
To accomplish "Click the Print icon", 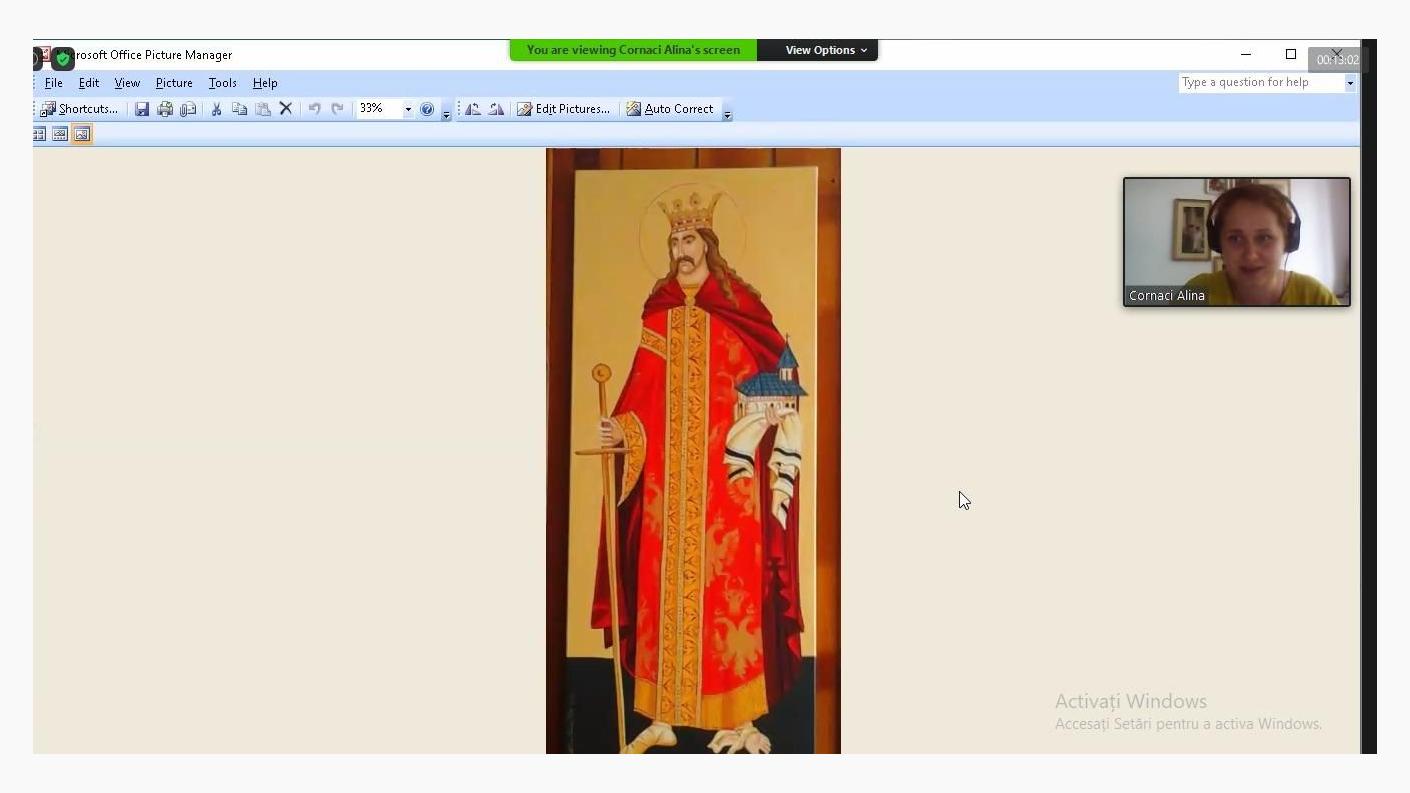I will pos(165,108).
